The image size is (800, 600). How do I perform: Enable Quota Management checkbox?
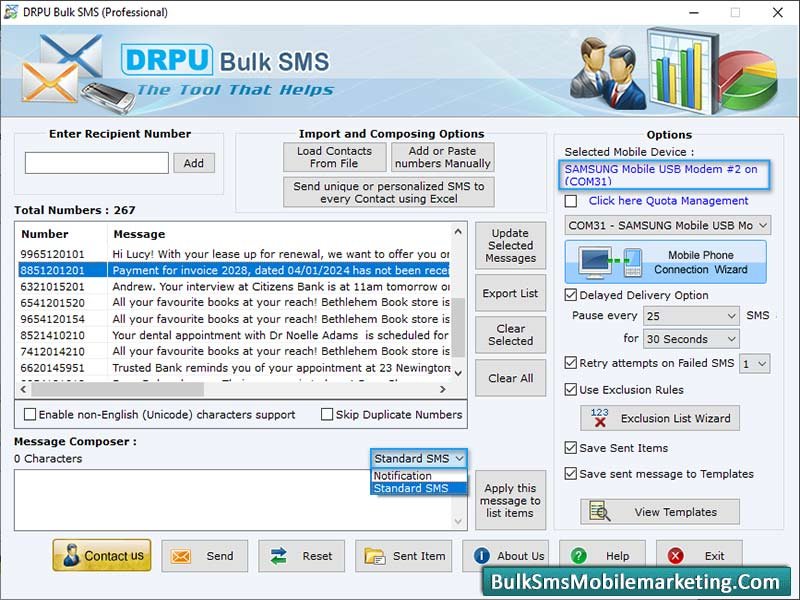(571, 201)
